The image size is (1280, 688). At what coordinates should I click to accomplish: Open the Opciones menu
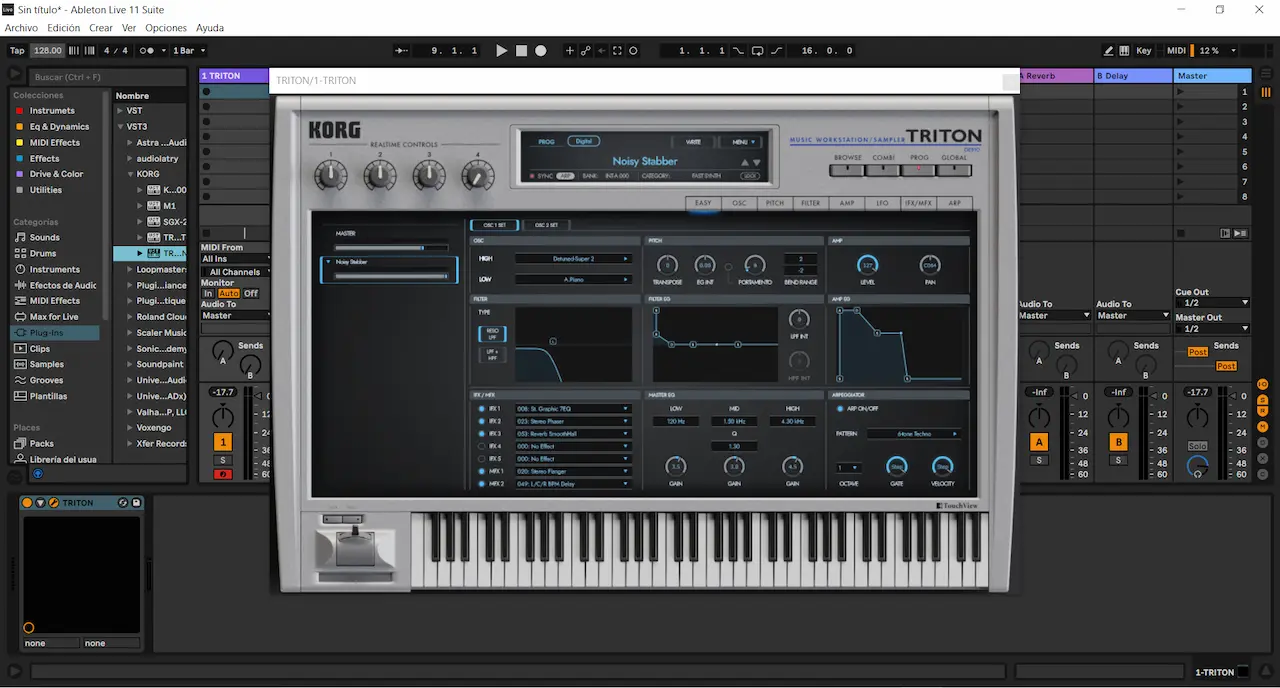[166, 28]
